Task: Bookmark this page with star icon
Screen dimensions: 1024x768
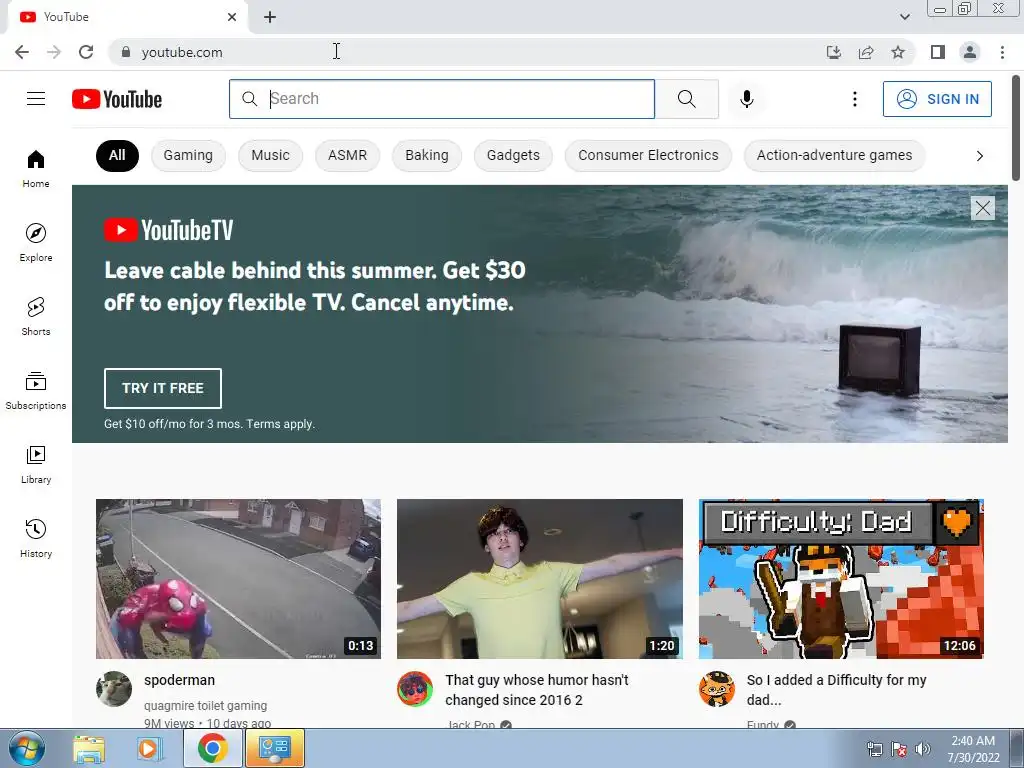Action: click(898, 52)
